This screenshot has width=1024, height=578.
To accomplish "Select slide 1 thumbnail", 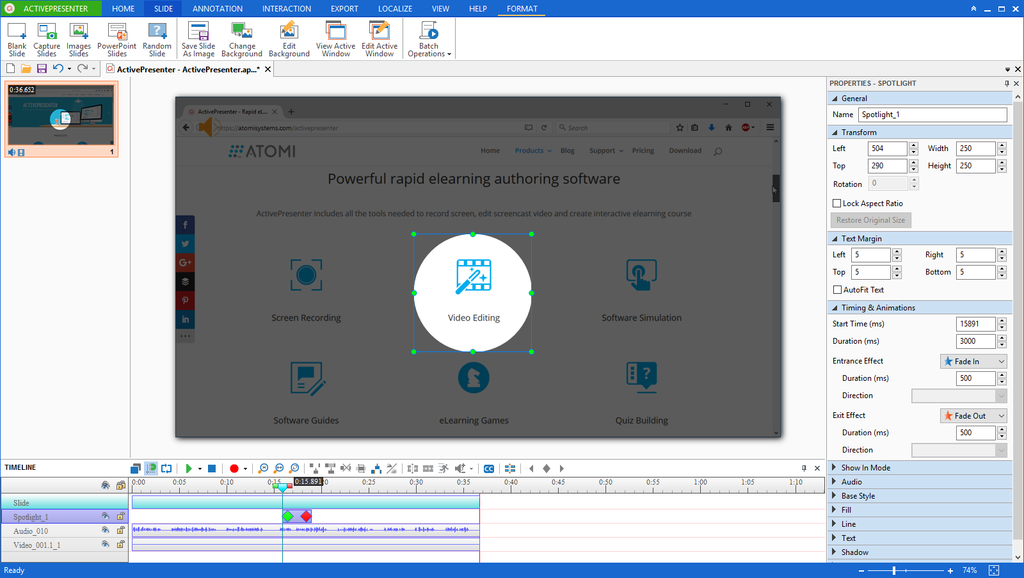I will [x=61, y=119].
